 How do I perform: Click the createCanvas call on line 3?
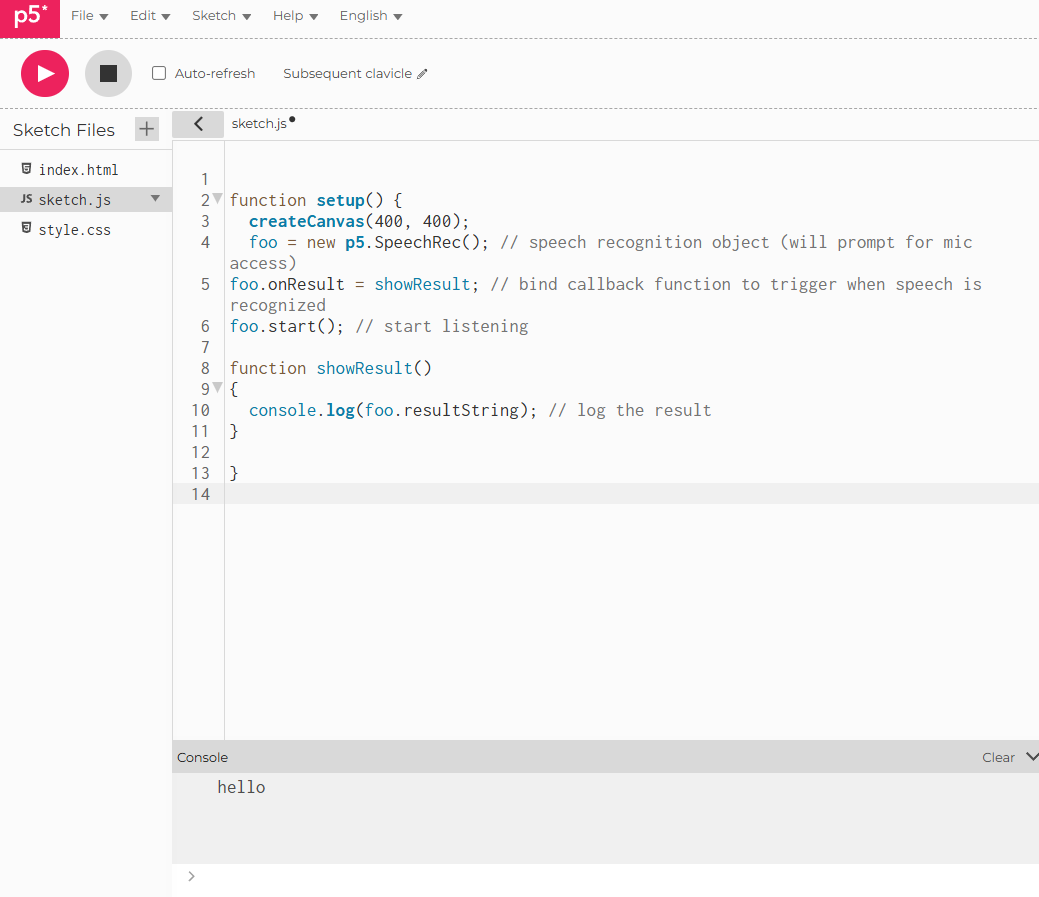pos(359,221)
